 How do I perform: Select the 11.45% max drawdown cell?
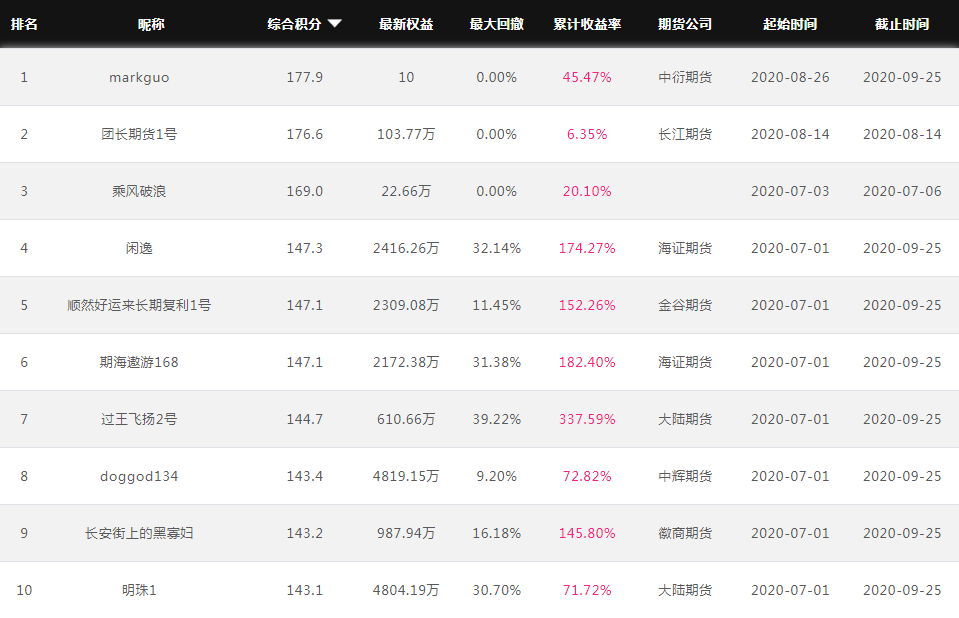click(497, 305)
